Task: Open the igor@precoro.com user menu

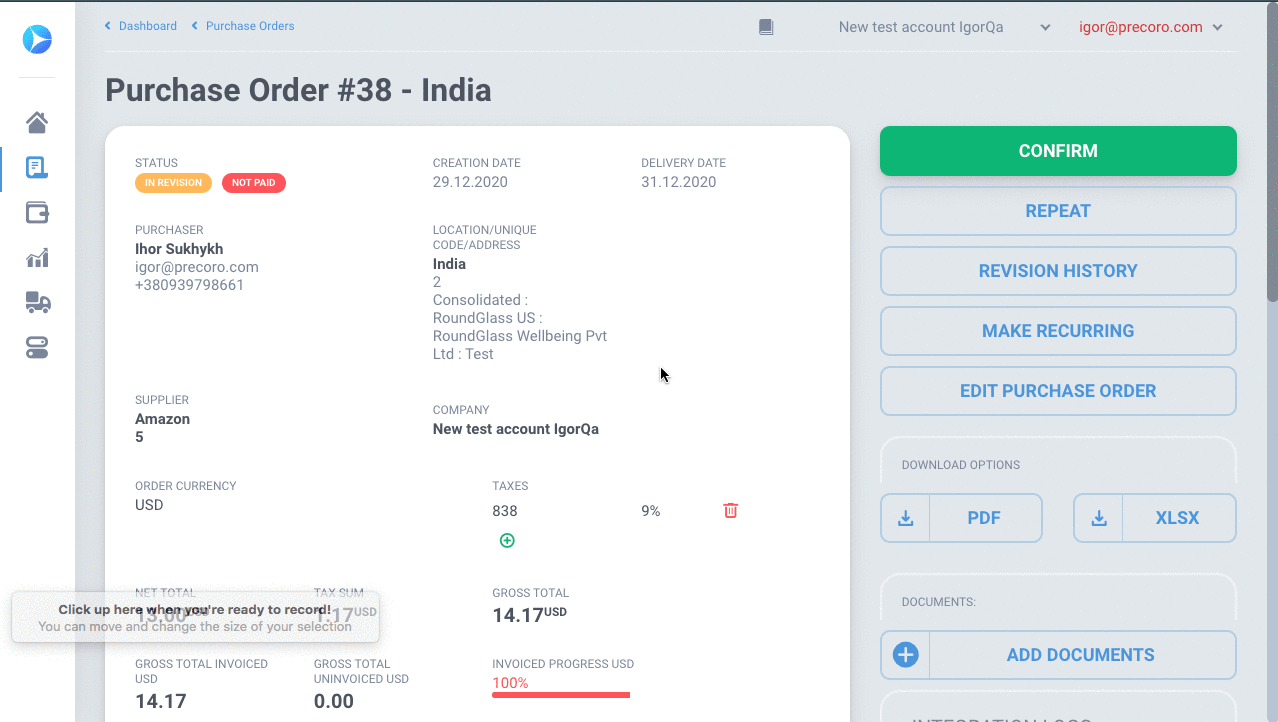Action: (1151, 27)
